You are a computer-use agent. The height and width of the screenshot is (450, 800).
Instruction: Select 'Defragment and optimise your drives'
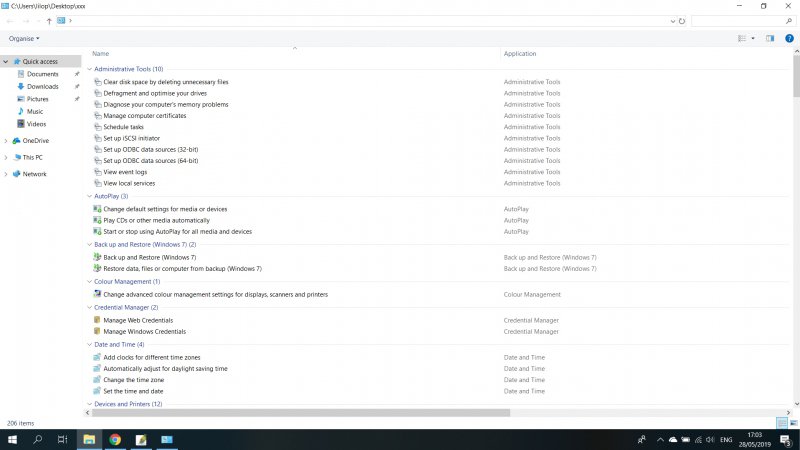coord(155,93)
